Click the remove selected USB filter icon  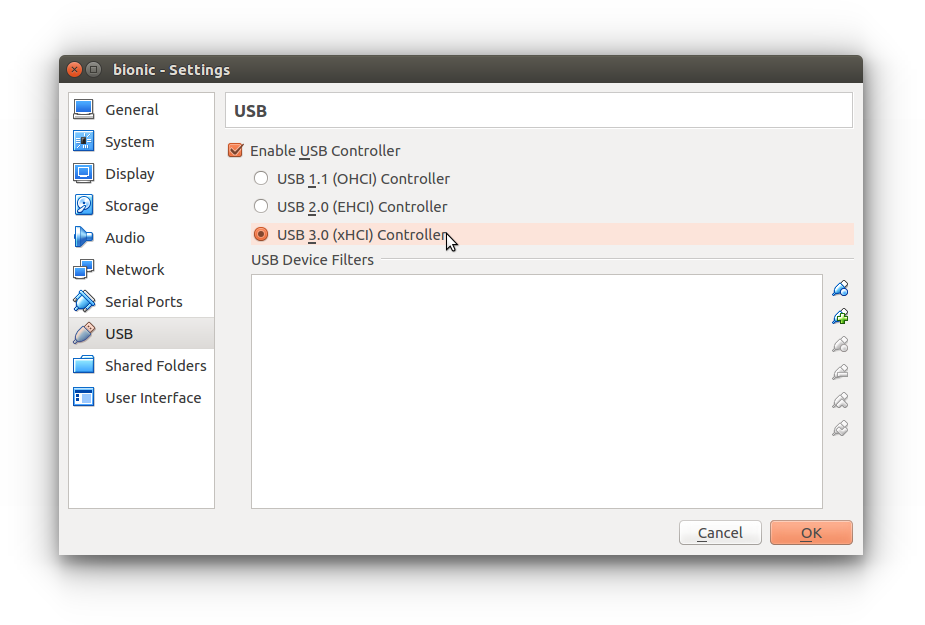(x=840, y=373)
